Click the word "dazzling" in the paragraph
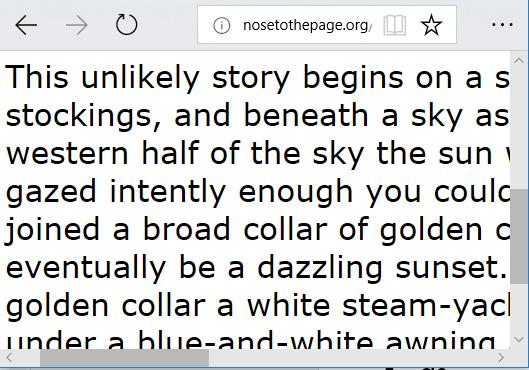Image resolution: width=529 pixels, height=370 pixels. click(320, 268)
